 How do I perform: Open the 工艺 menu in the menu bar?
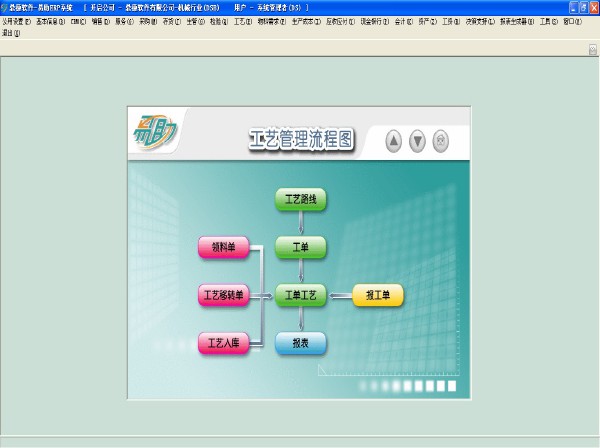(x=242, y=20)
